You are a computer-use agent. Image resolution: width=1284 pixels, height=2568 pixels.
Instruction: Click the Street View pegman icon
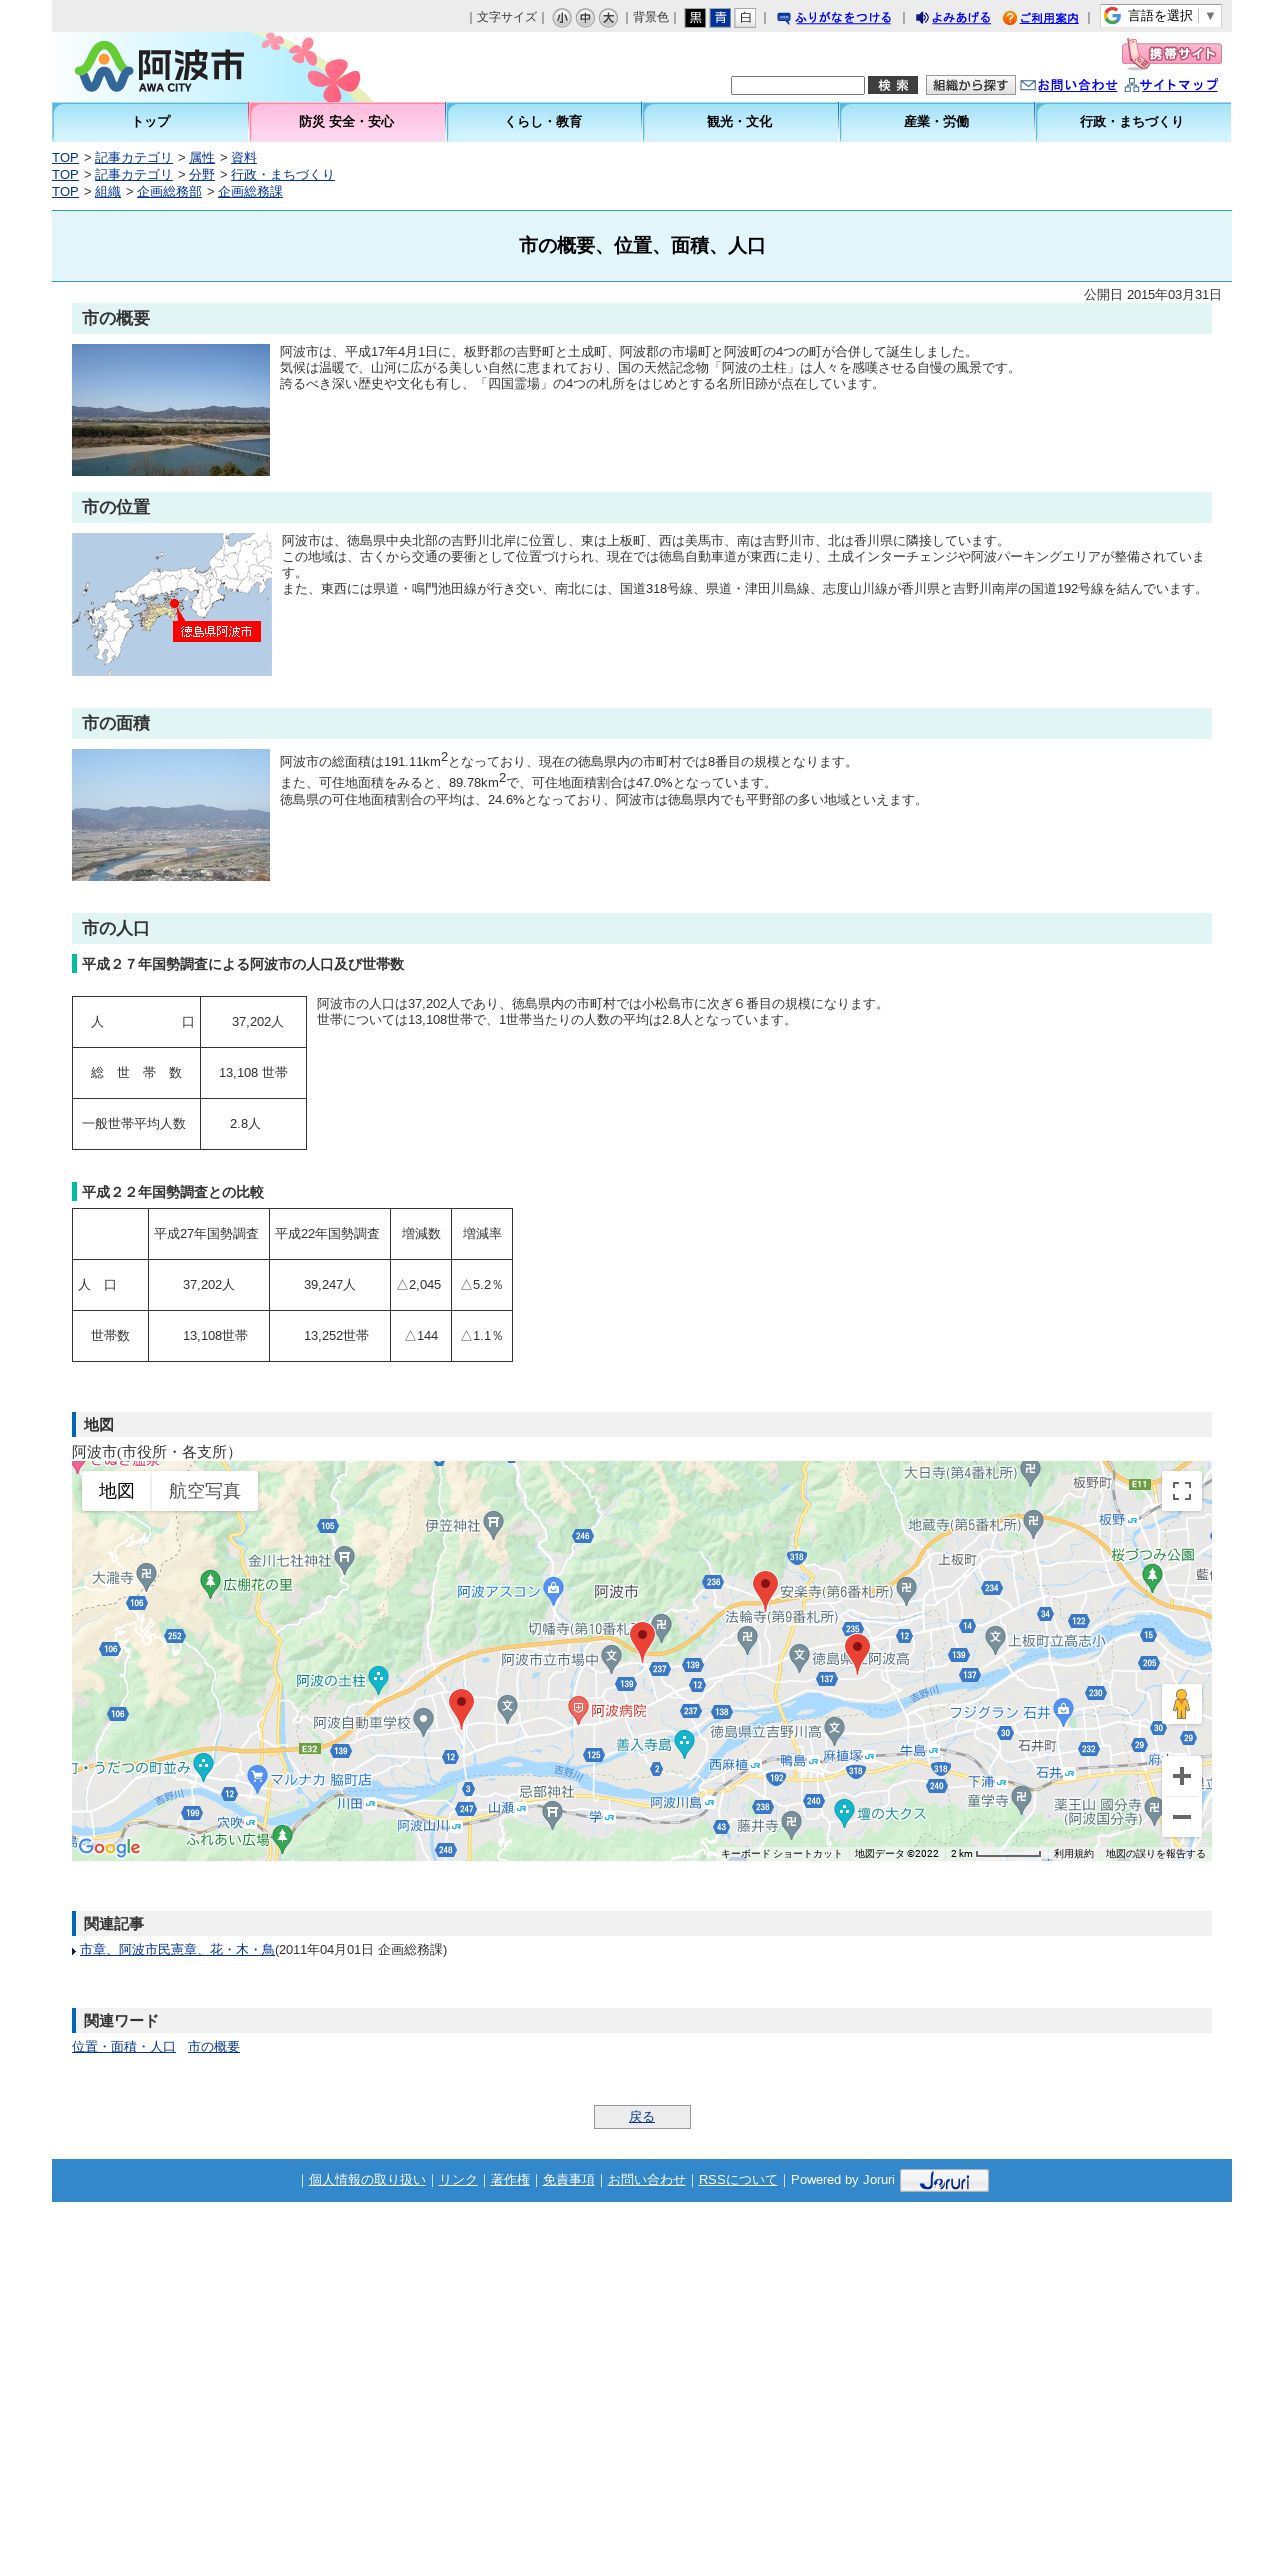pyautogui.click(x=1182, y=1704)
